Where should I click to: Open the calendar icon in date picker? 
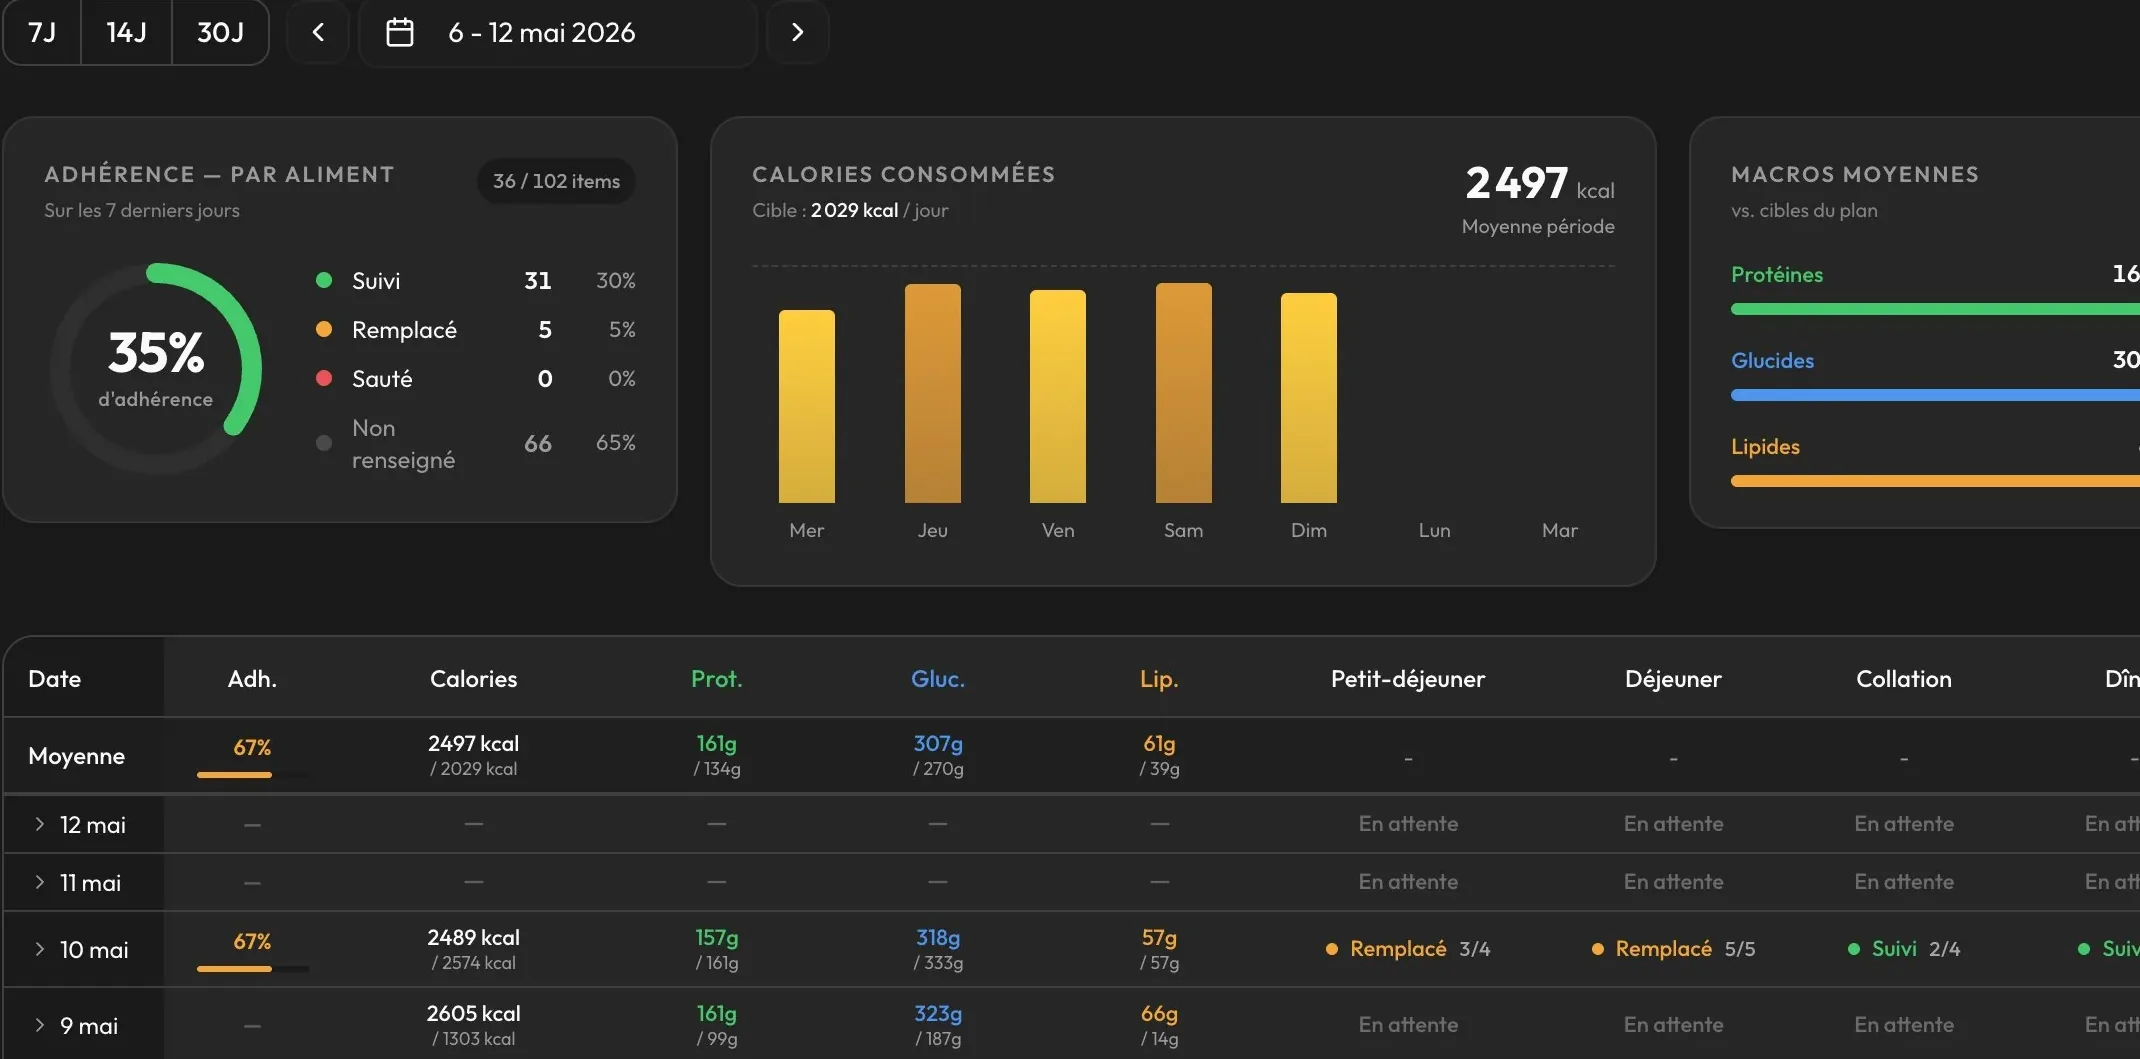[x=400, y=32]
